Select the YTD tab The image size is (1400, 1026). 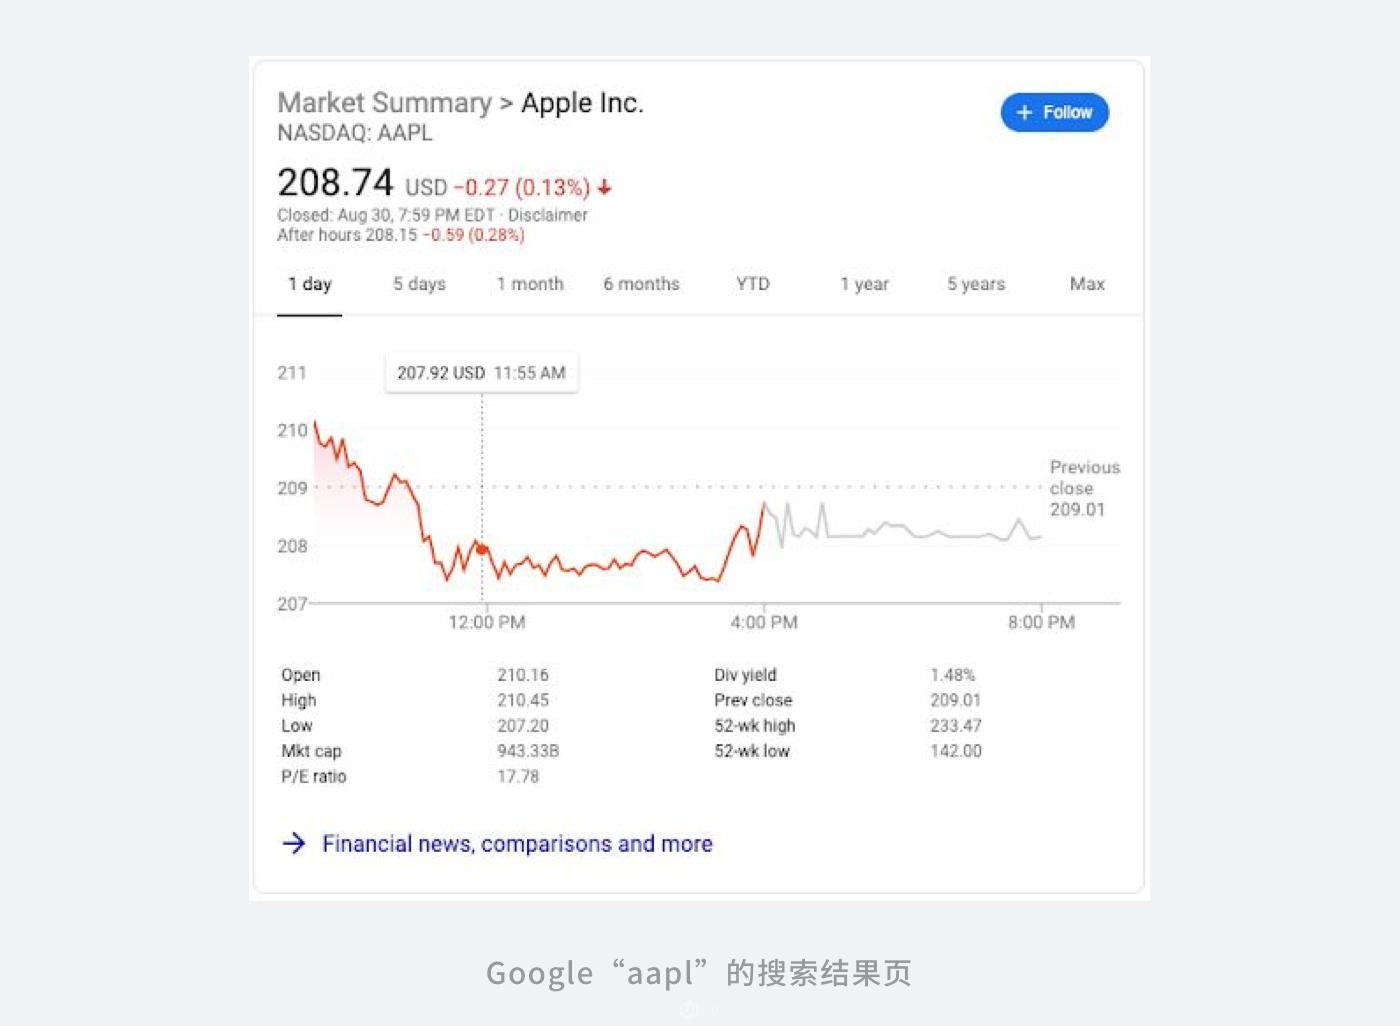753,284
